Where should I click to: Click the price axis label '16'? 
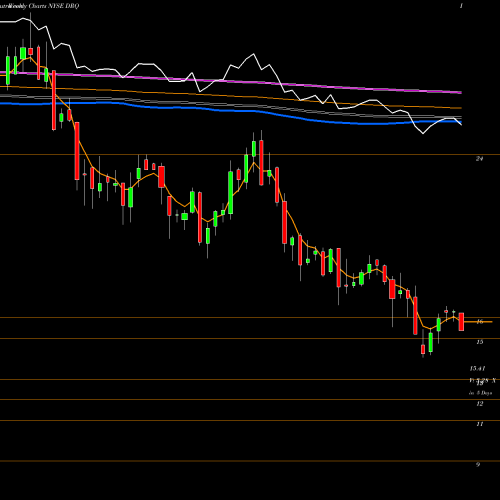480,321
